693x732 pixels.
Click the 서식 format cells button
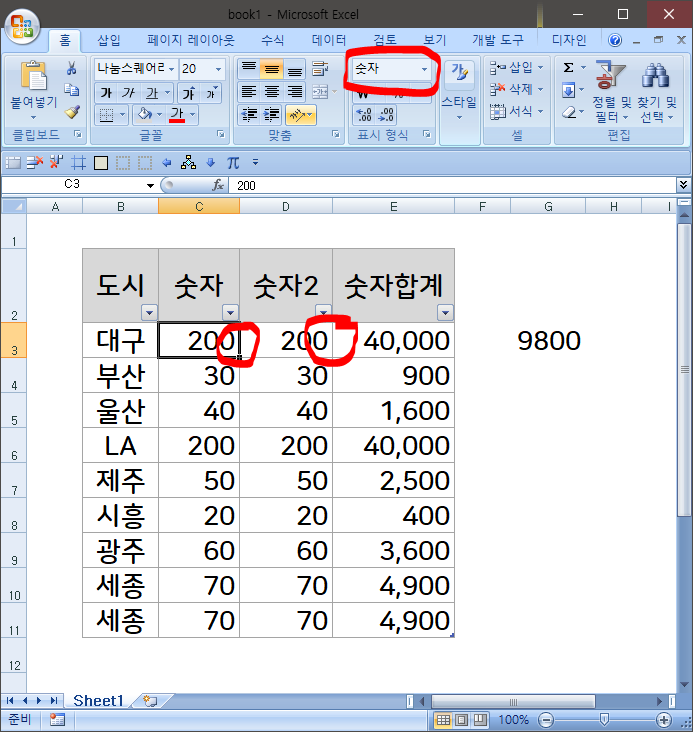coord(516,111)
